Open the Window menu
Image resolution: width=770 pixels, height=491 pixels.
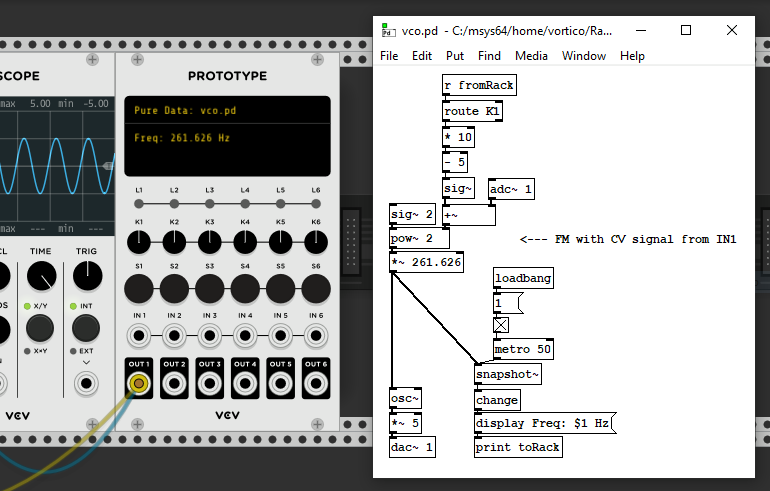(x=583, y=56)
